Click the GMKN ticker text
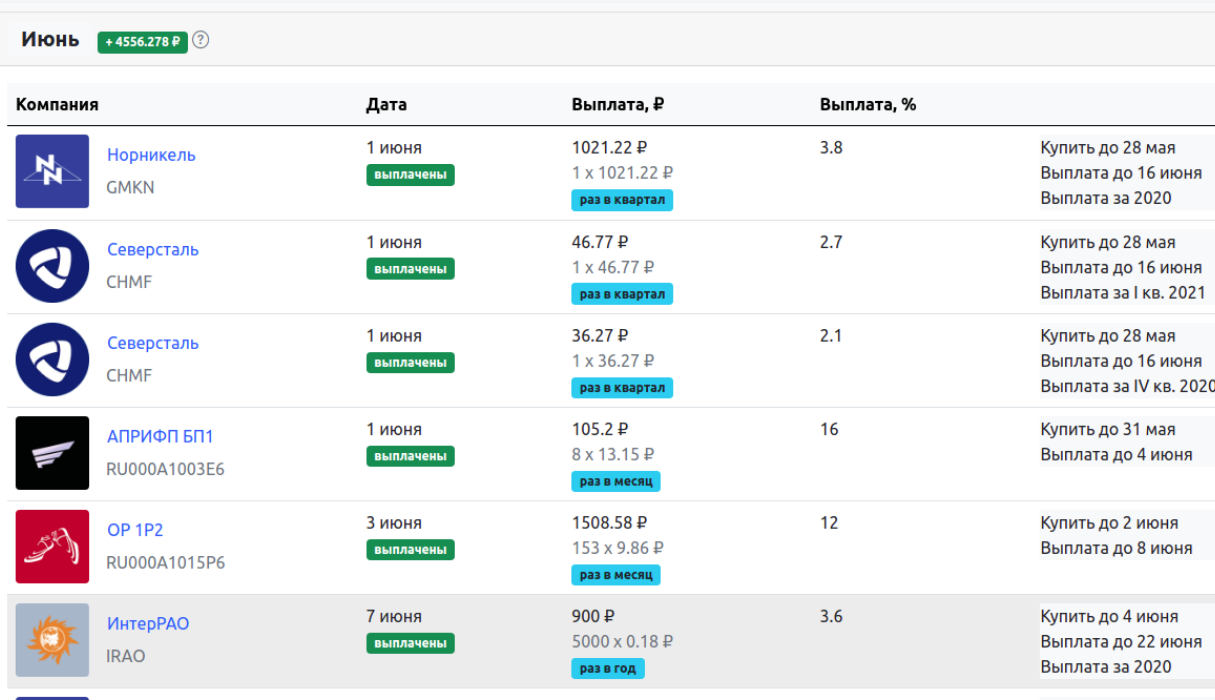The height and width of the screenshot is (700, 1215). click(131, 187)
